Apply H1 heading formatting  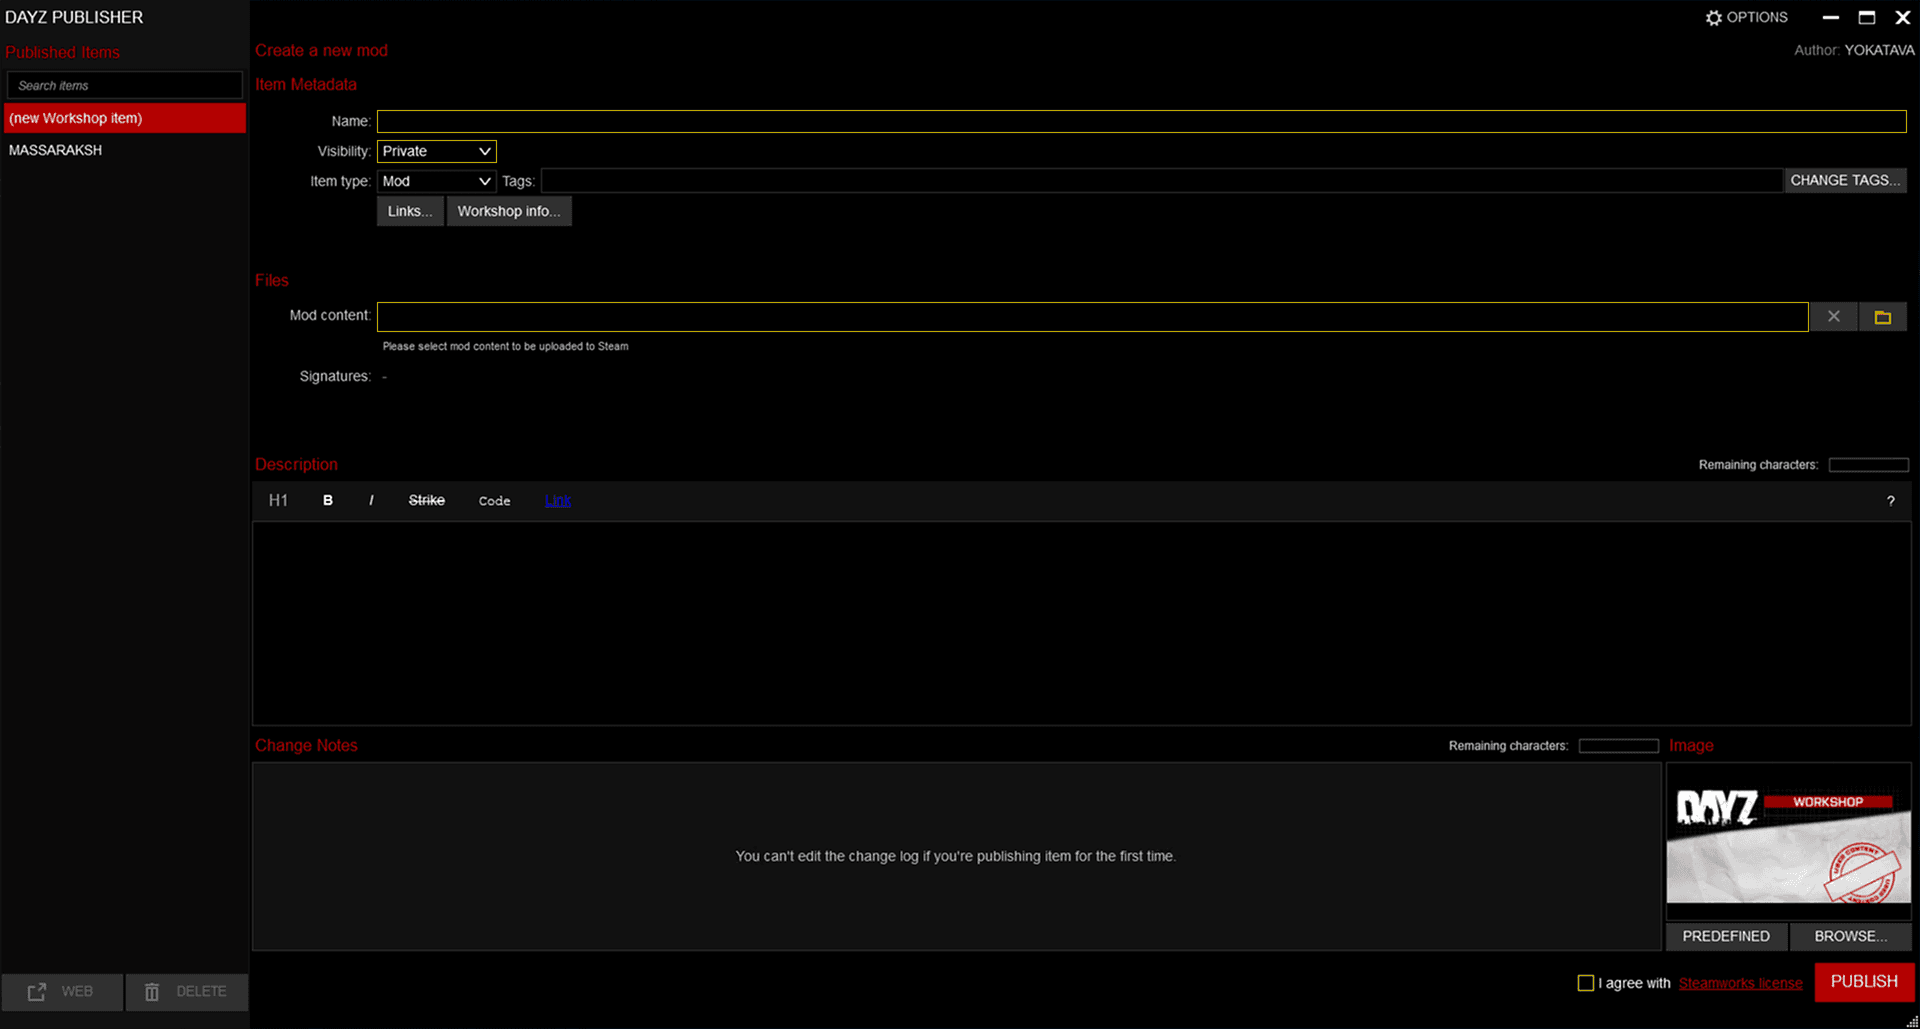278,501
